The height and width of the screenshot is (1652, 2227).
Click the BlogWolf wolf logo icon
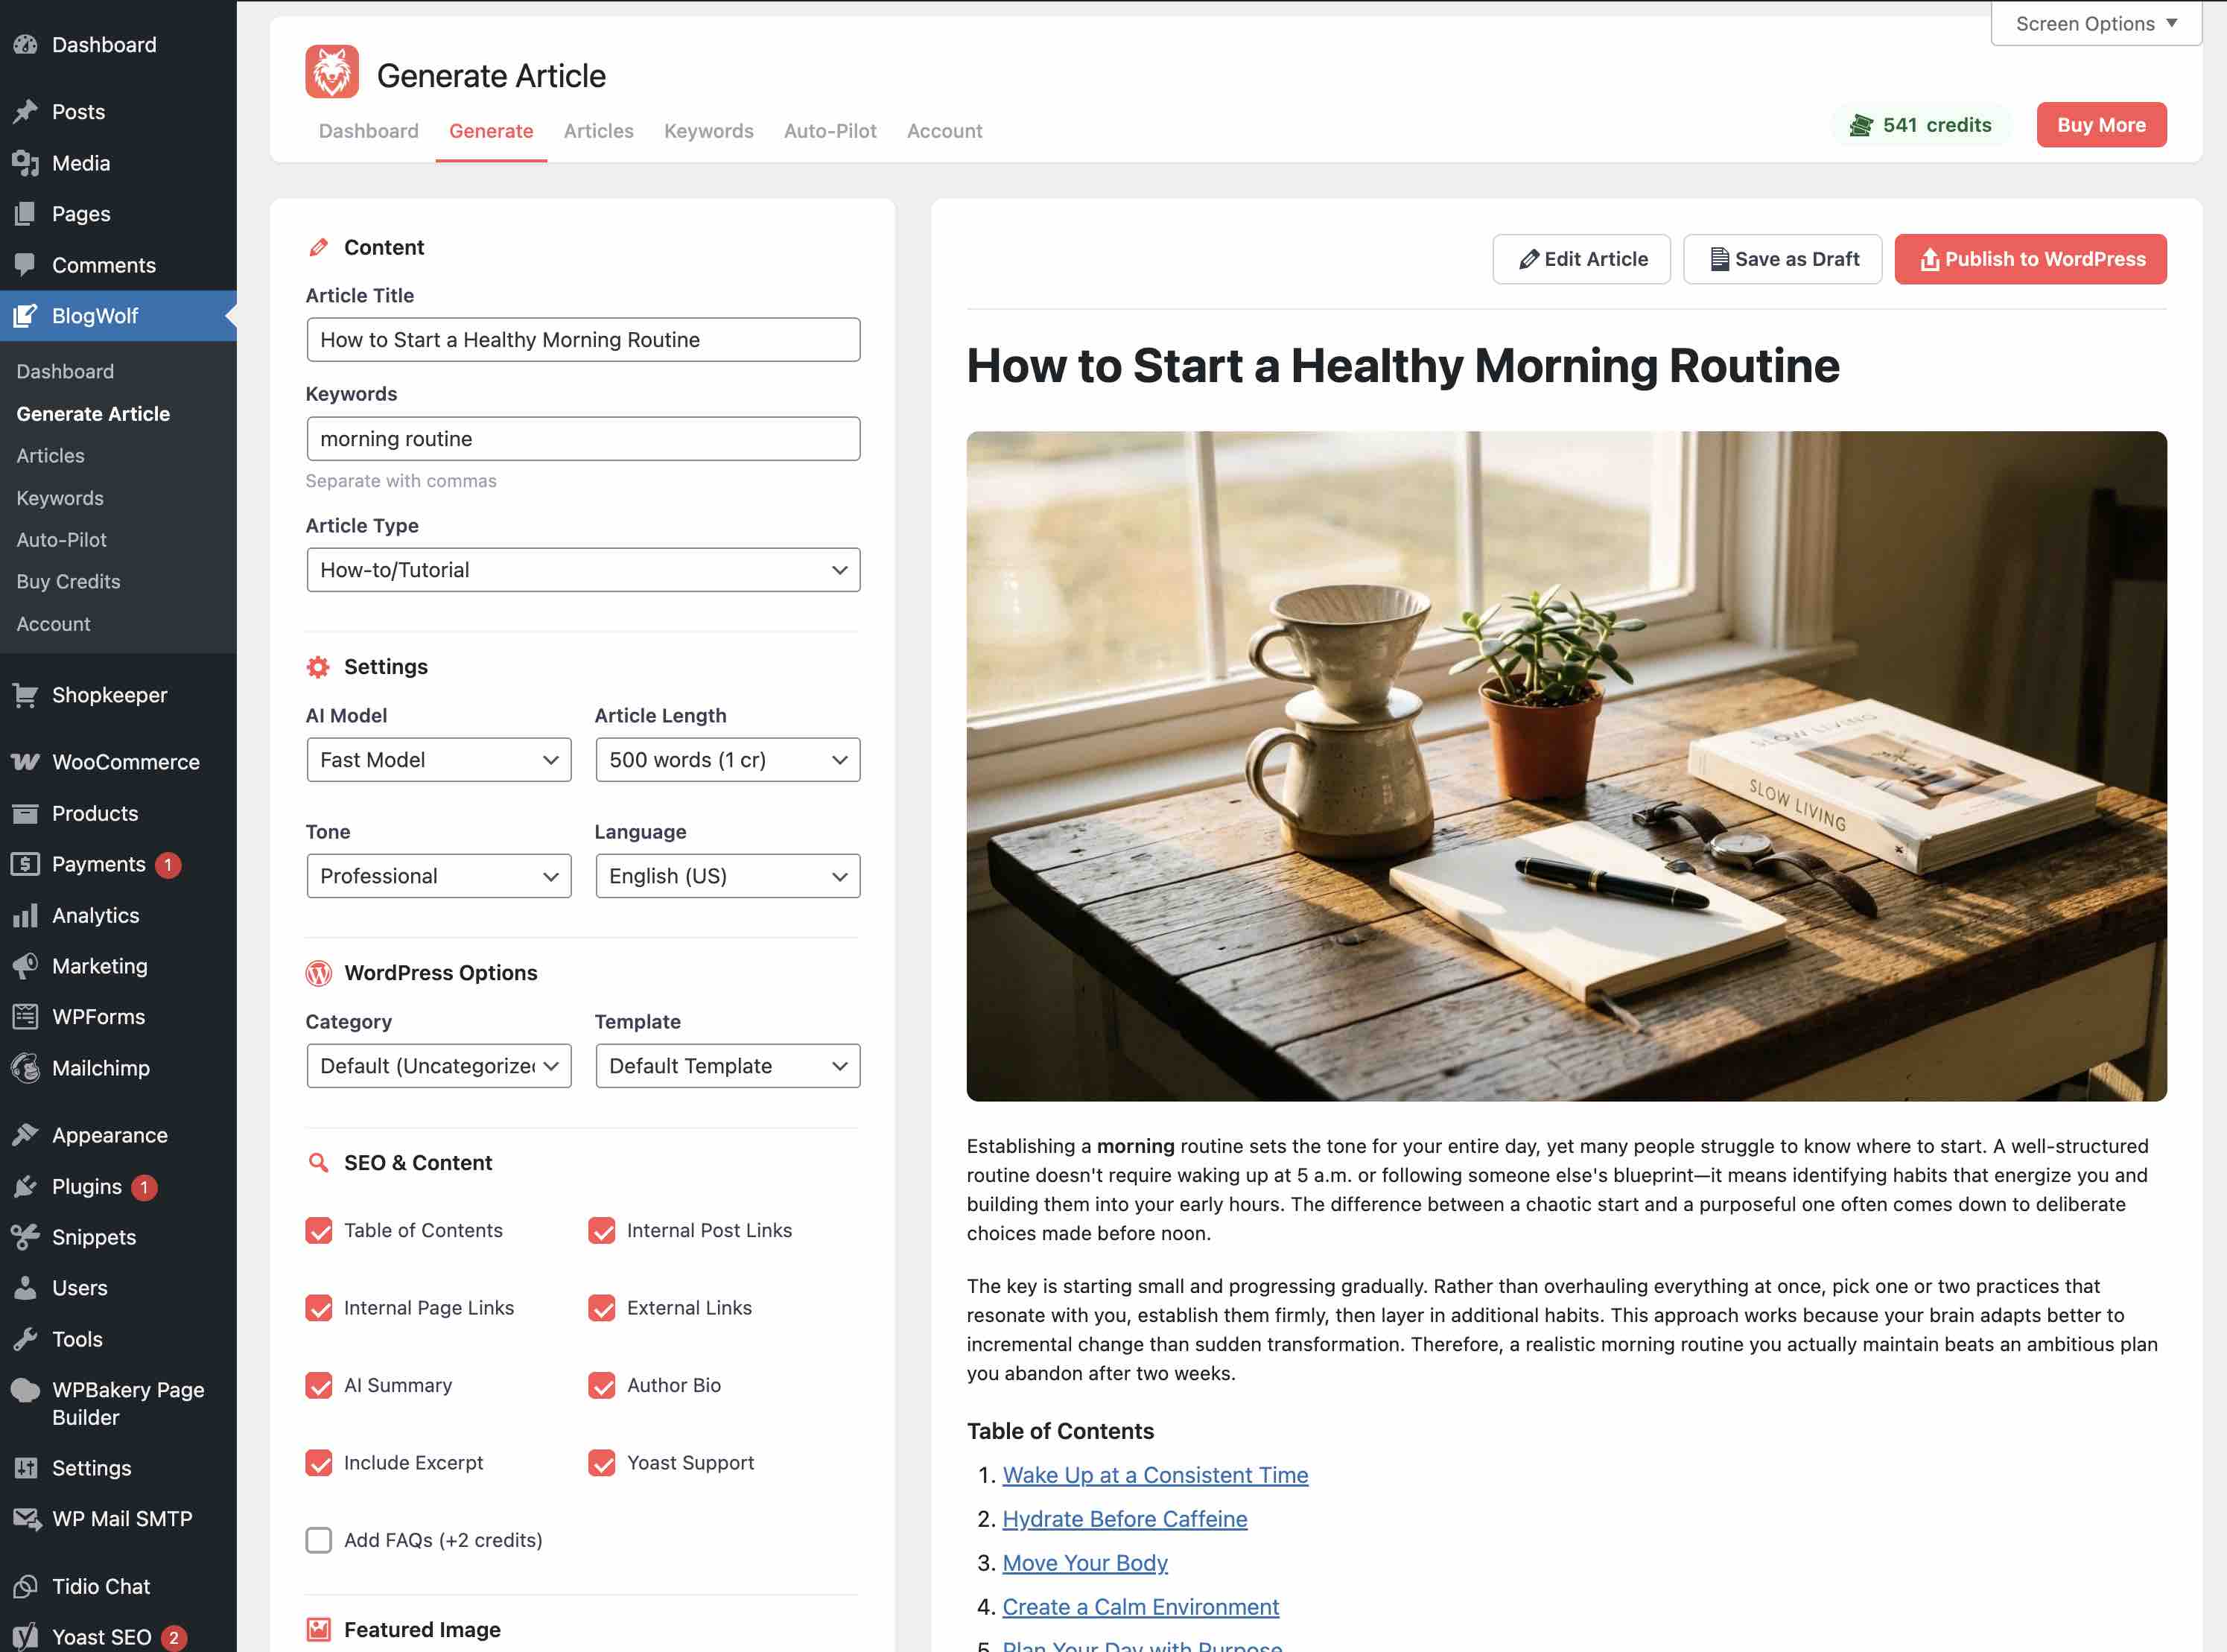coord(333,71)
